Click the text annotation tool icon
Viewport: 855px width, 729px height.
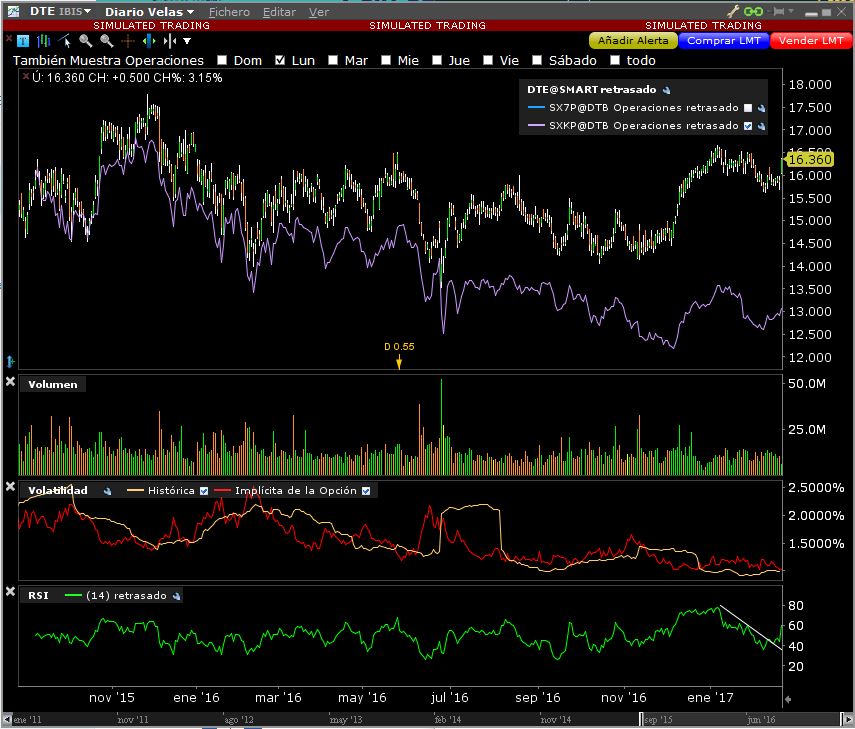(x=23, y=41)
